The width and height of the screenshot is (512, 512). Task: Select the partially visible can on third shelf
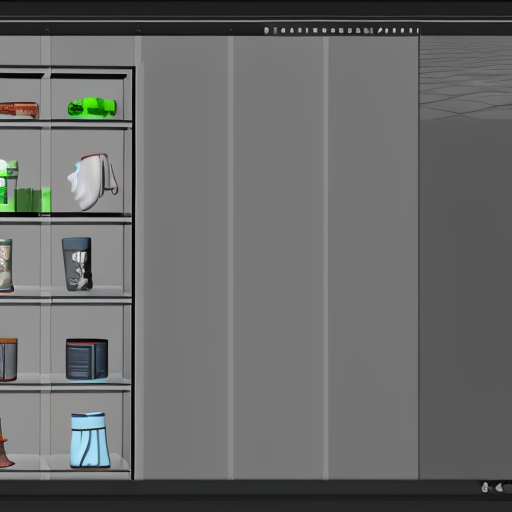(6, 266)
